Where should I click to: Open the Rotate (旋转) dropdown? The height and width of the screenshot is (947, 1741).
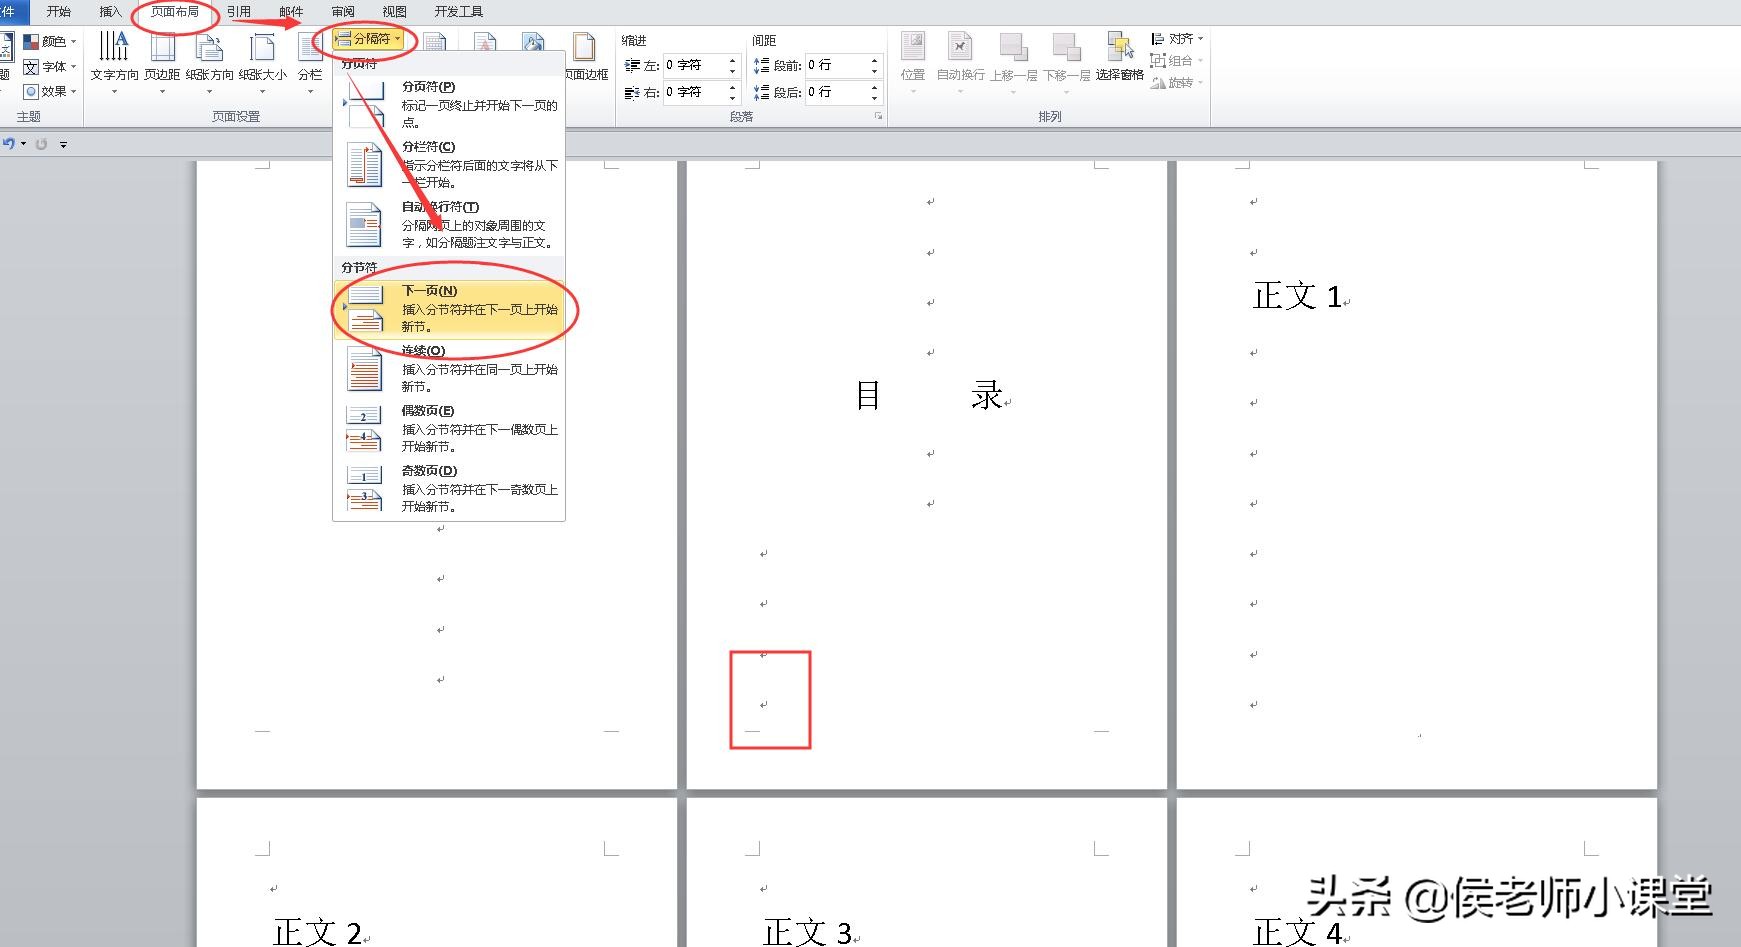click(x=1177, y=83)
